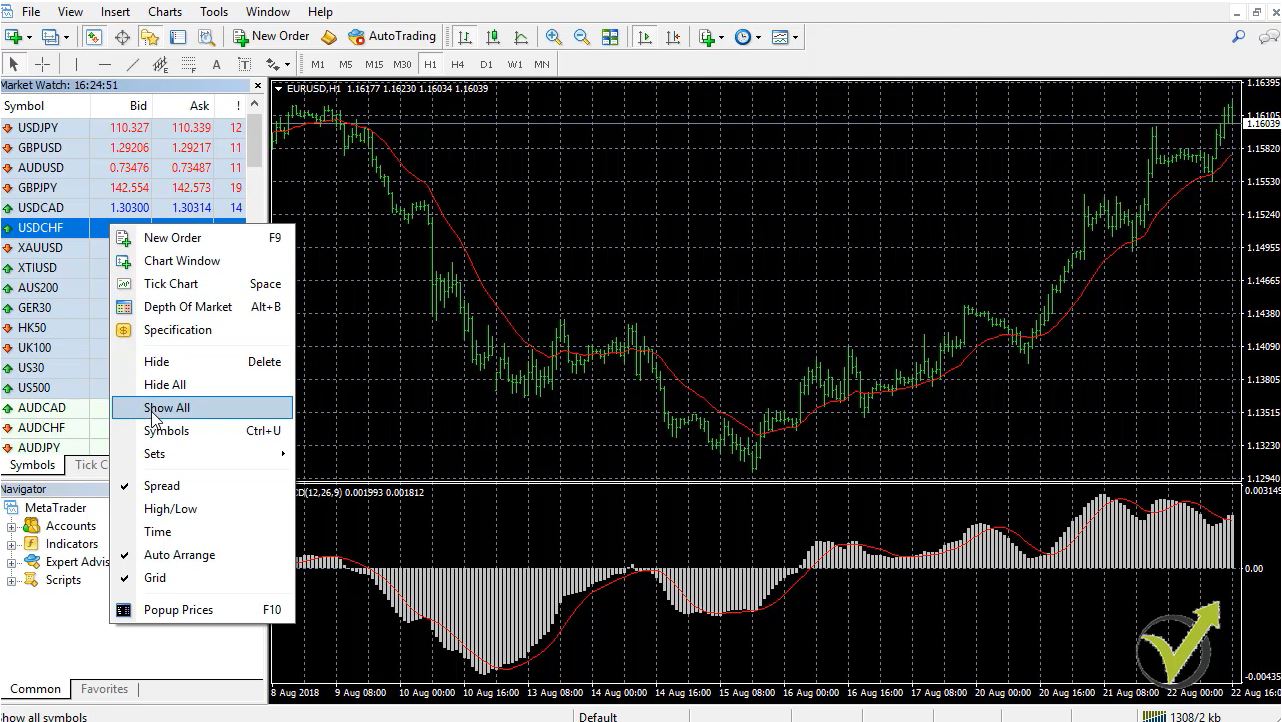1282x722 pixels.
Task: Select the Text label 'A' tool
Action: tap(216, 64)
